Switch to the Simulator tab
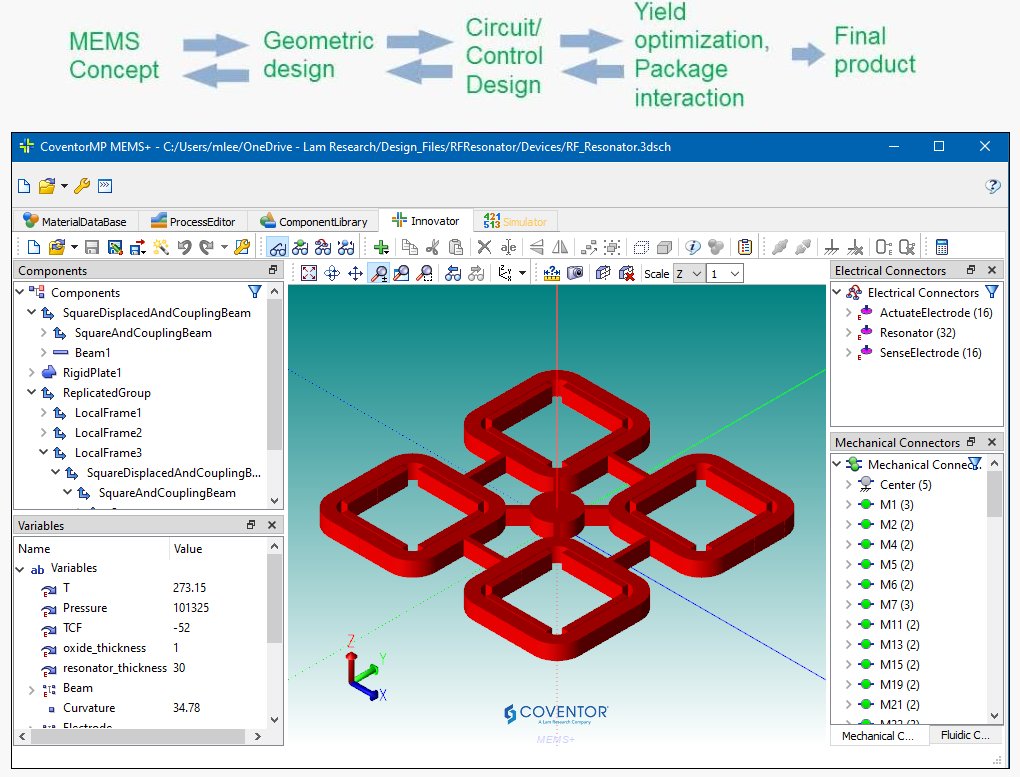The image size is (1020, 777). click(x=515, y=221)
